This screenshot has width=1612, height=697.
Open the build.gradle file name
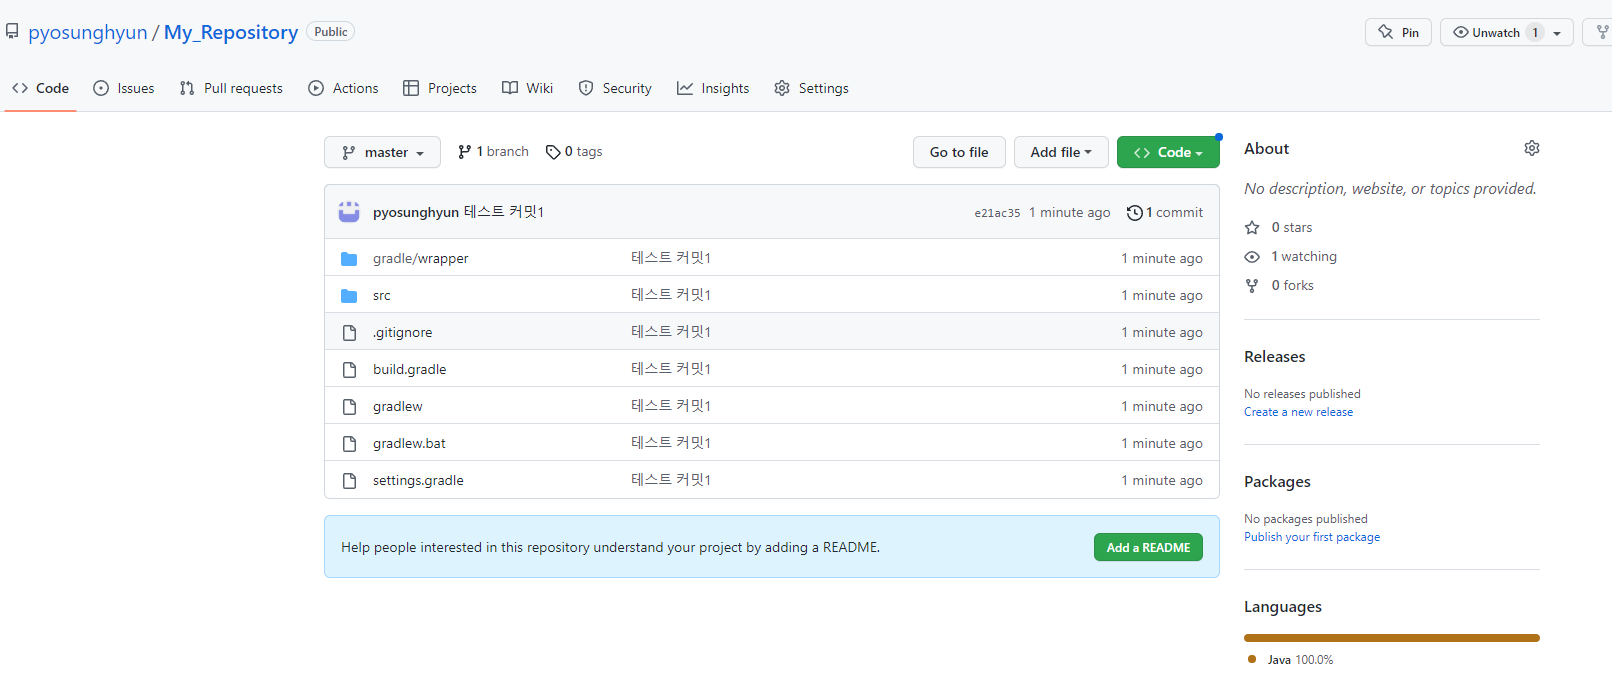tap(410, 370)
